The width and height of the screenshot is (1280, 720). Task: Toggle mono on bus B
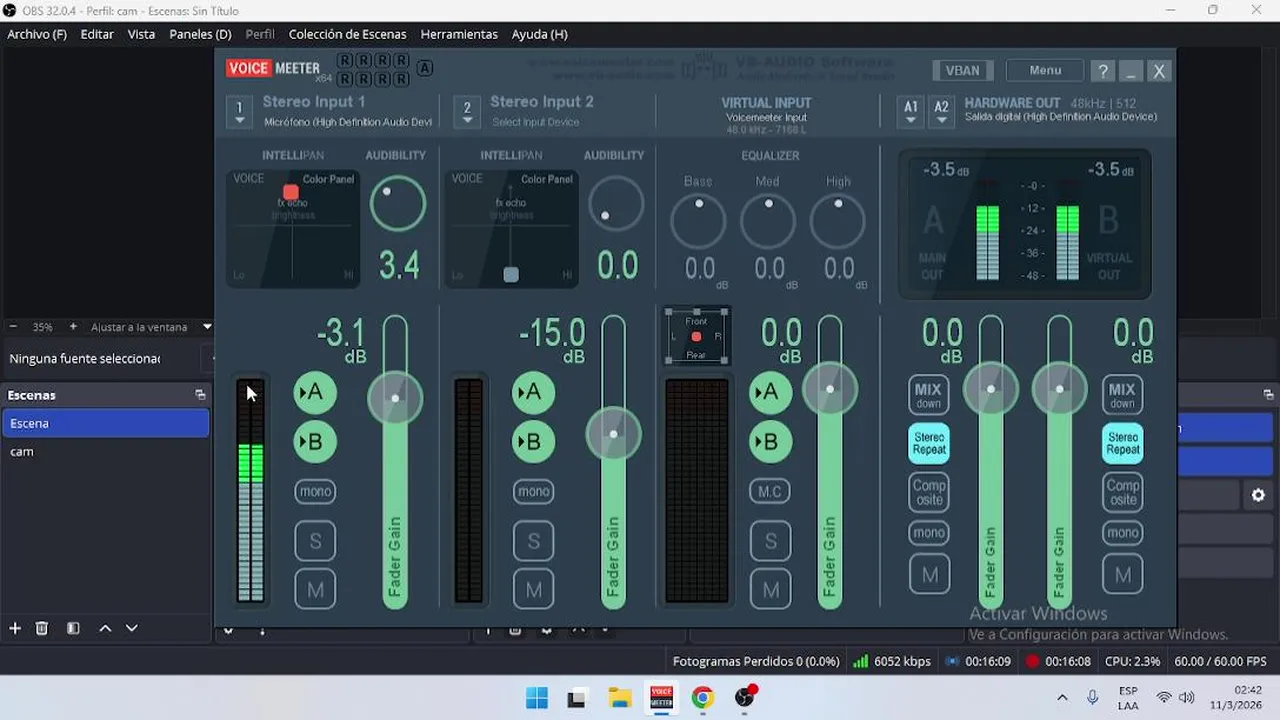1122,533
